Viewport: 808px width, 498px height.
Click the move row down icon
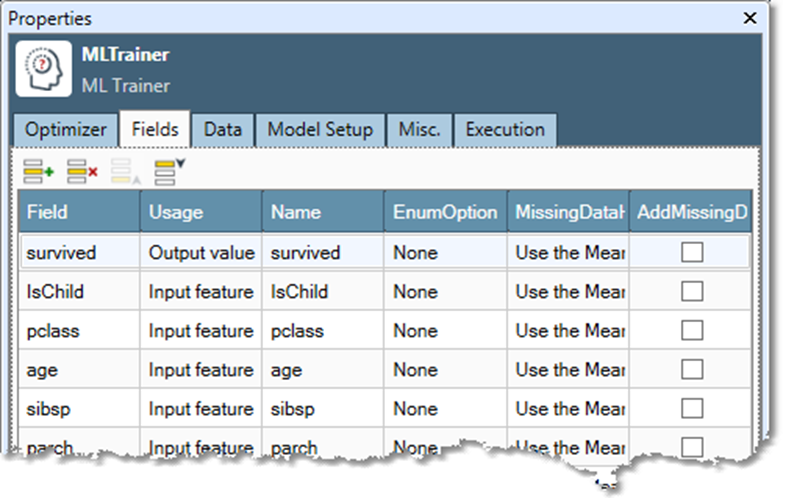[x=170, y=172]
